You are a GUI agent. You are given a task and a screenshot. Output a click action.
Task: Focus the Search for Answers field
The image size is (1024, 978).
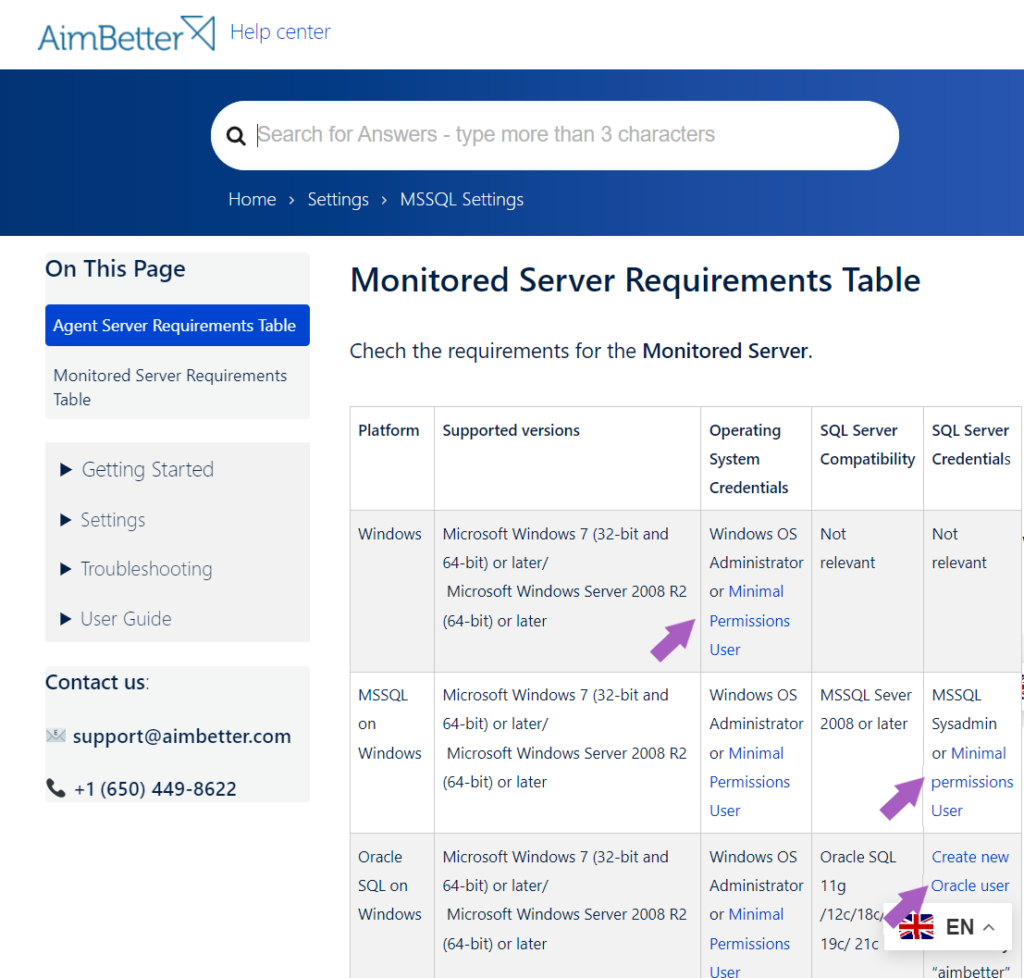coord(554,135)
